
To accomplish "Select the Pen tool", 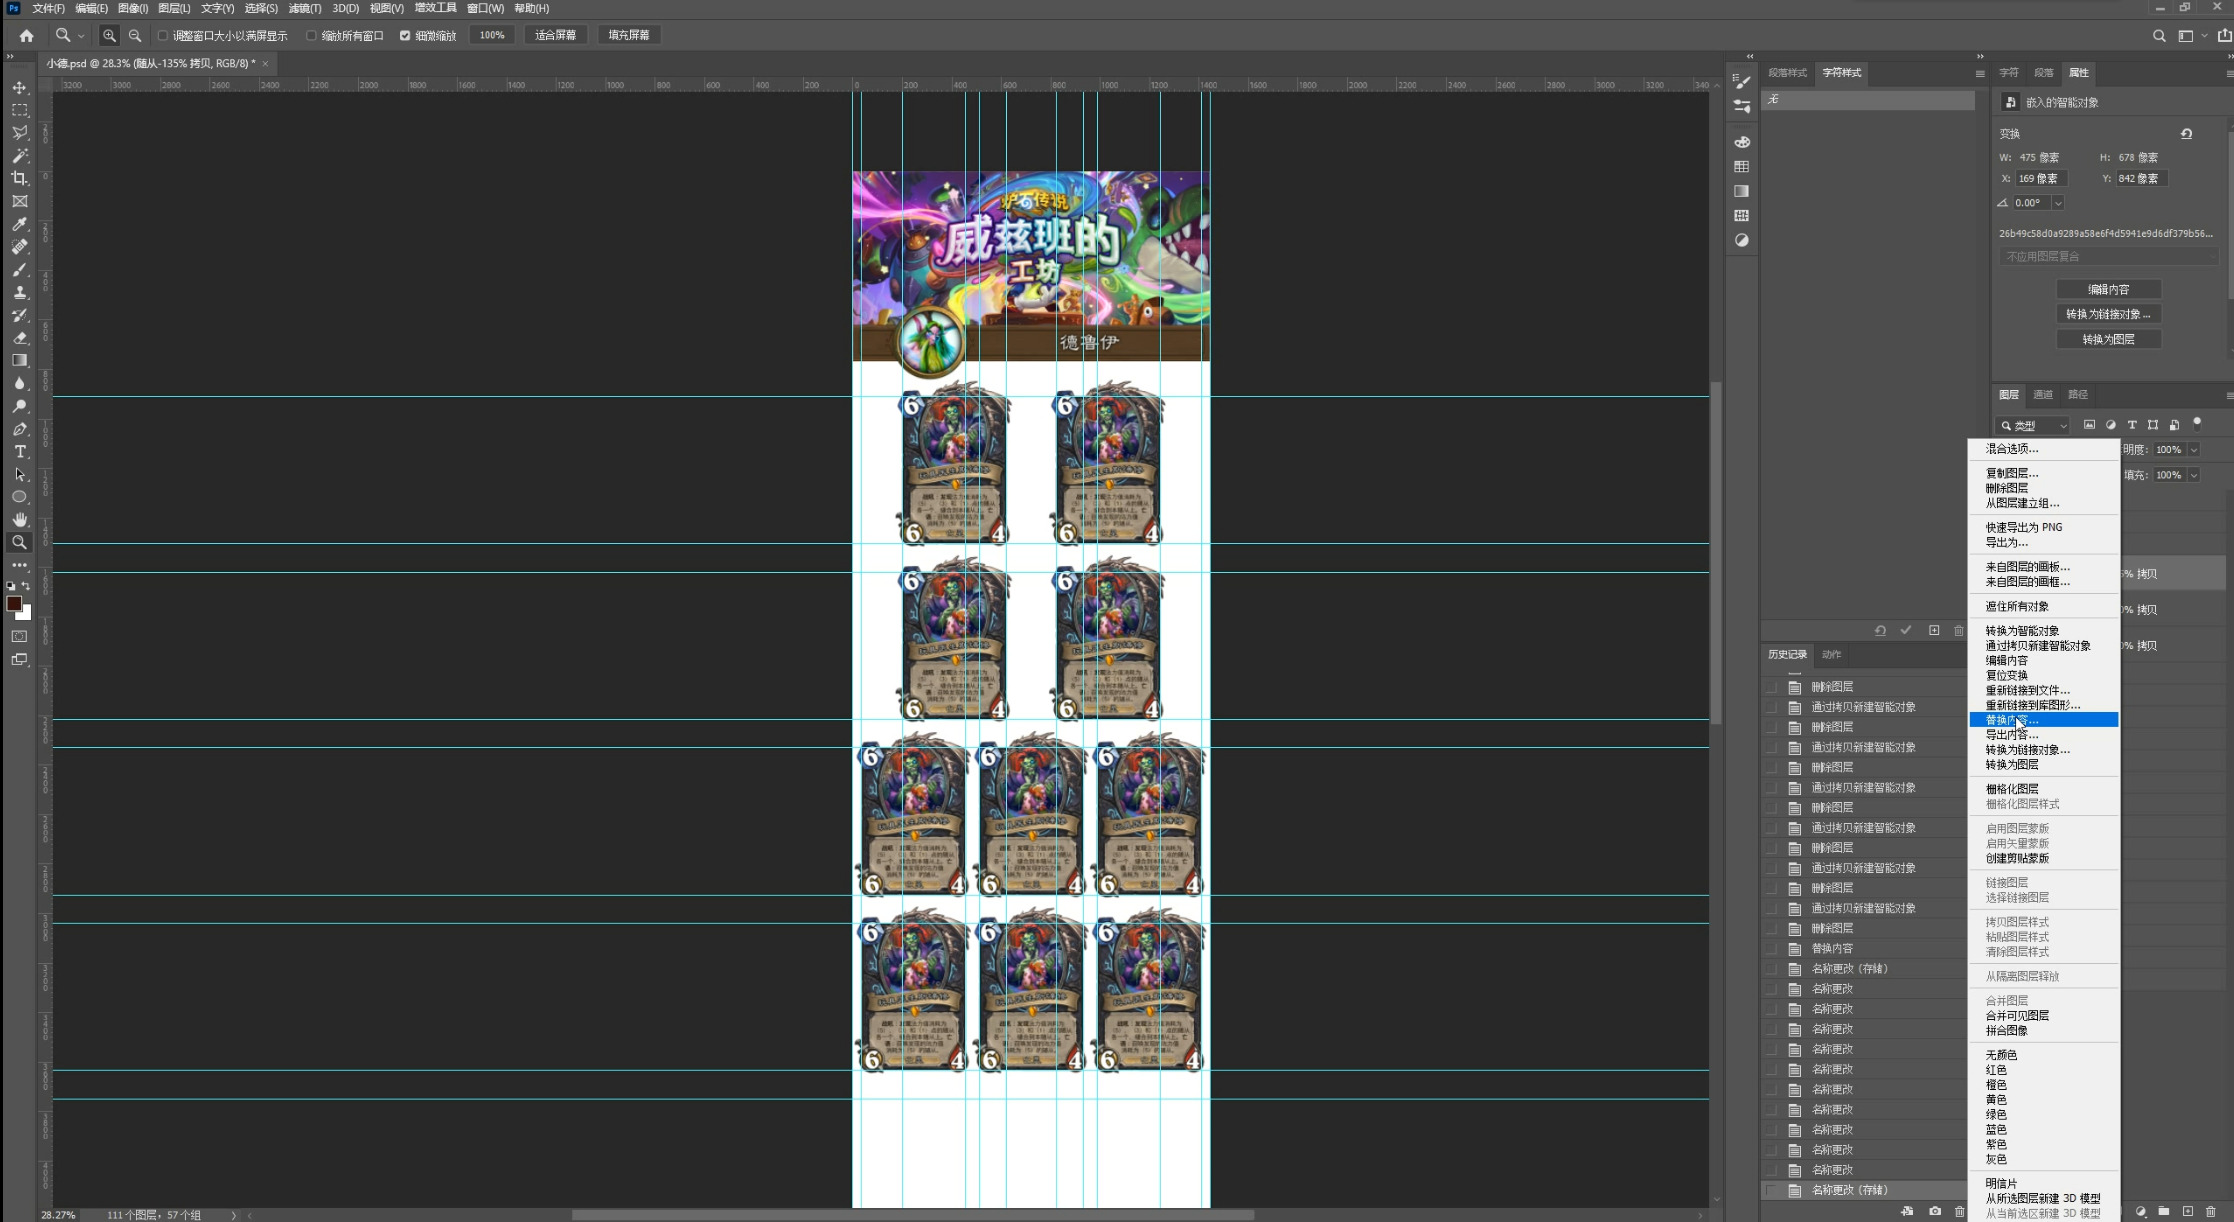I will click(19, 429).
